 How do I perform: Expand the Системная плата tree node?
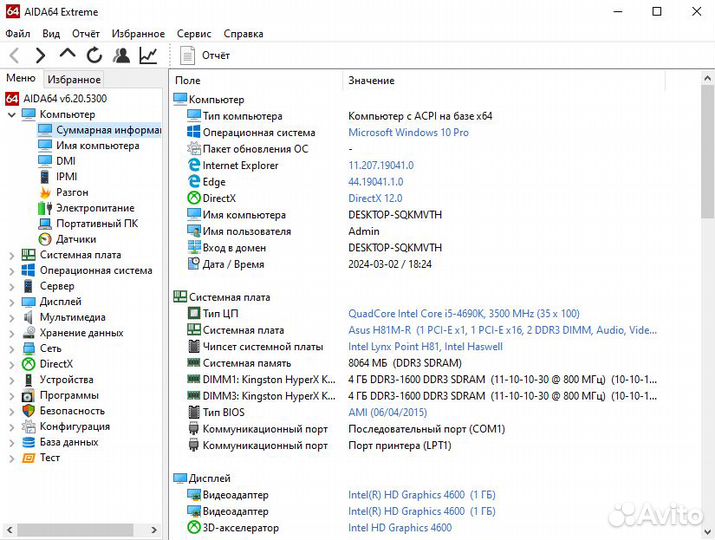click(x=12, y=255)
